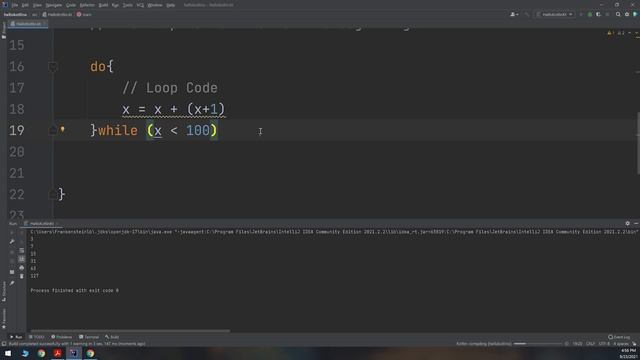Screen dimensions: 640x360
Task: Open the run configuration dropdown
Action: pyautogui.click(x=554, y=14)
